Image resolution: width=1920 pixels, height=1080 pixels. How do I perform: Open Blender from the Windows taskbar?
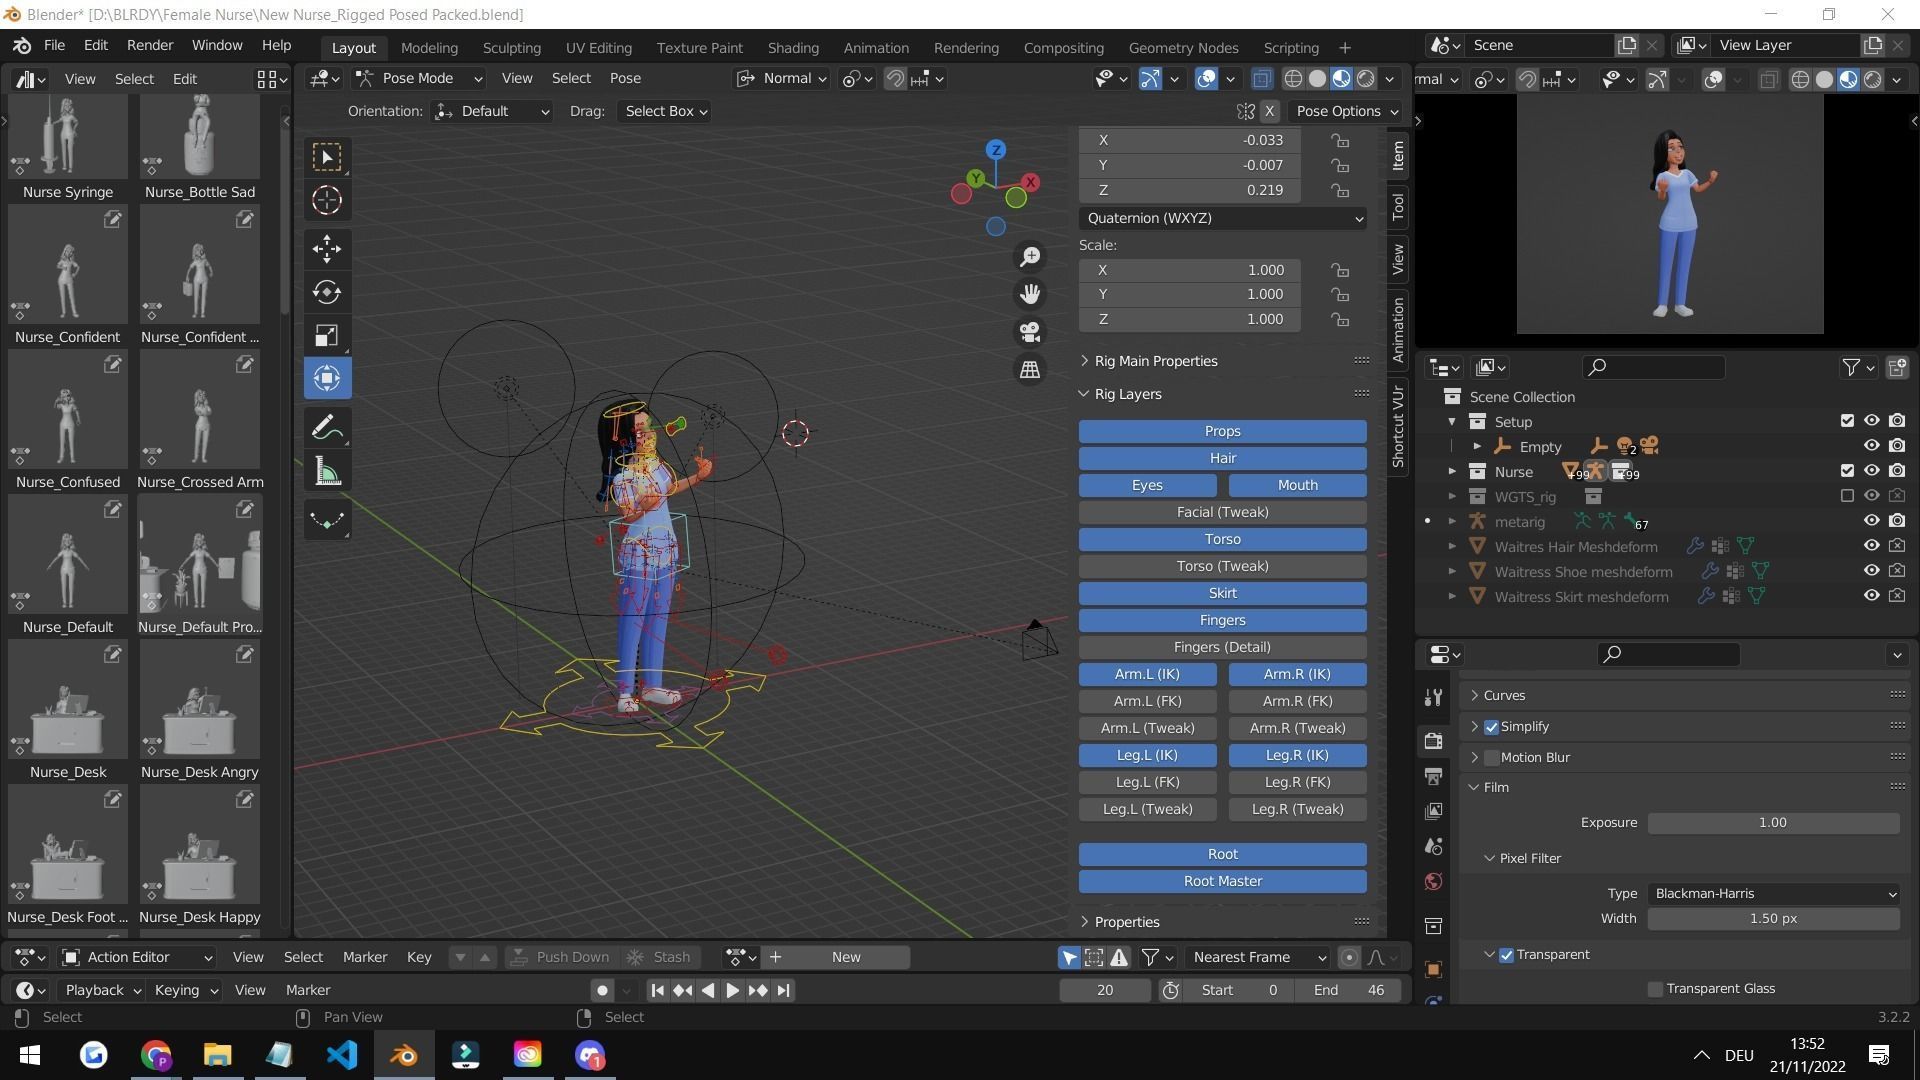coord(404,1055)
